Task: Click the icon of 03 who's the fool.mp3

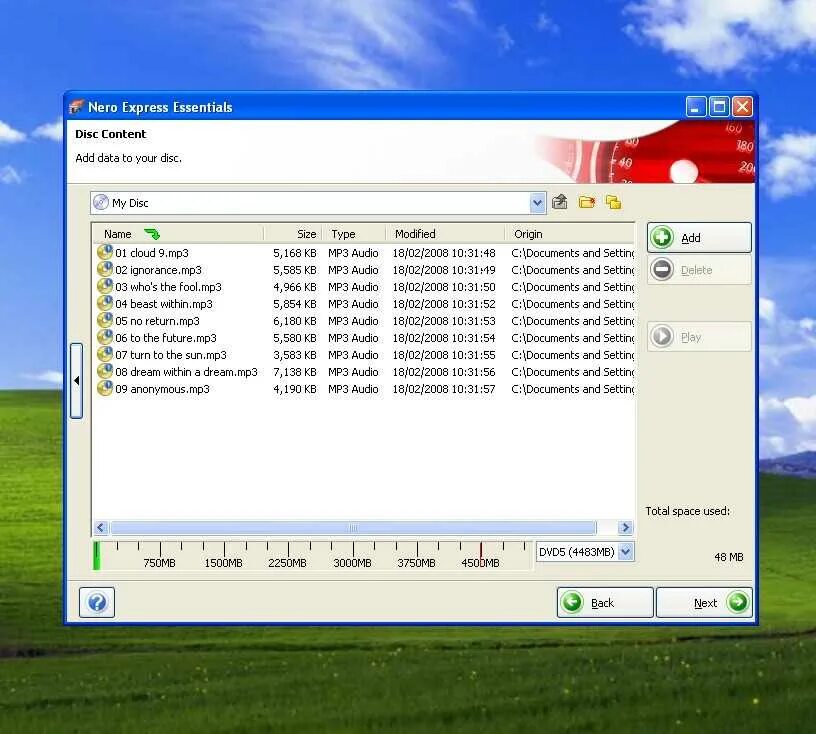Action: tap(105, 286)
